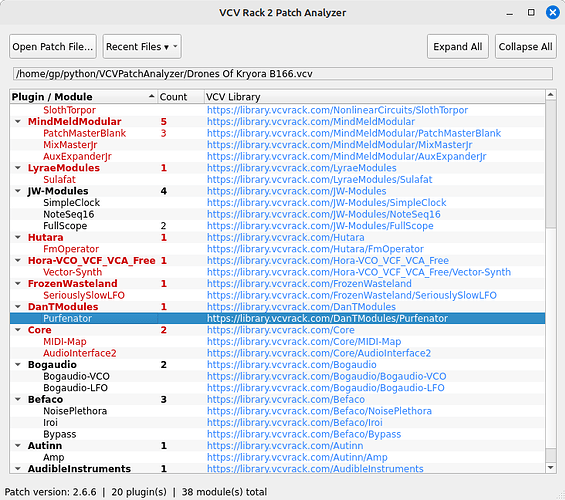
Task: Open the NoisePlethora VCV Library link
Action: point(319,411)
